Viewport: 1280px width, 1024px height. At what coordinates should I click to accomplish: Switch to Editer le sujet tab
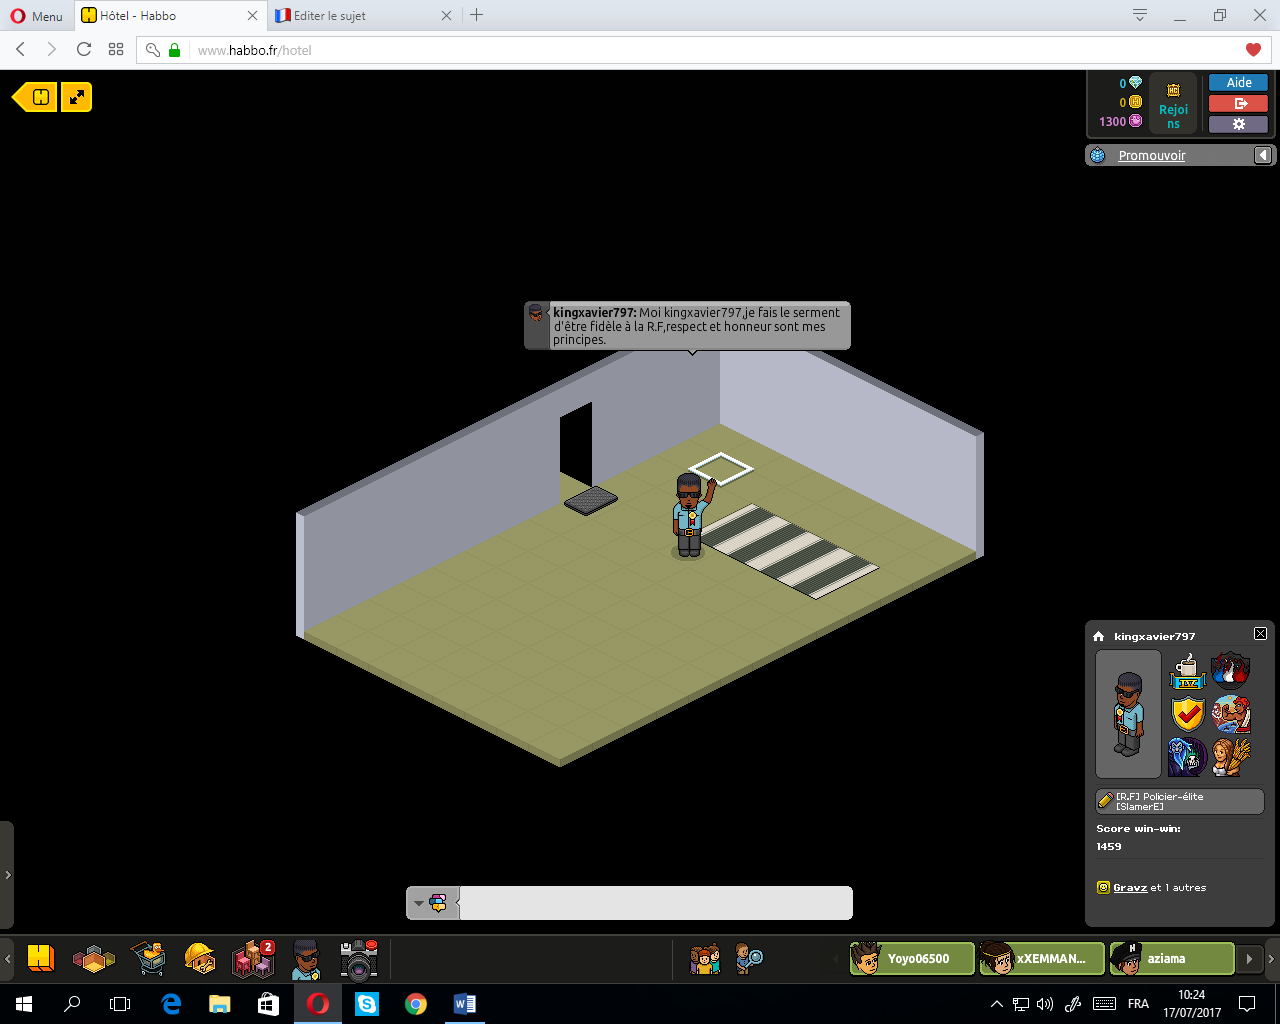coord(363,16)
